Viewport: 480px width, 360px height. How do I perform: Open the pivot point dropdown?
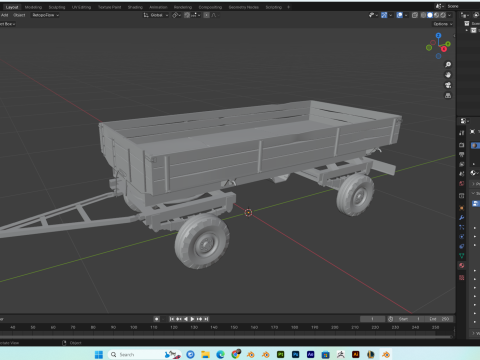[176, 15]
